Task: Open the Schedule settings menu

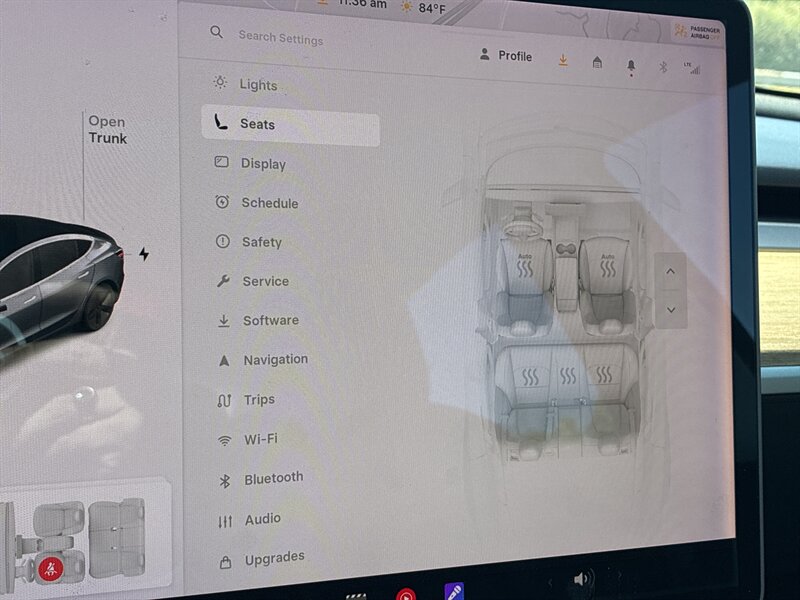Action: [x=256, y=203]
